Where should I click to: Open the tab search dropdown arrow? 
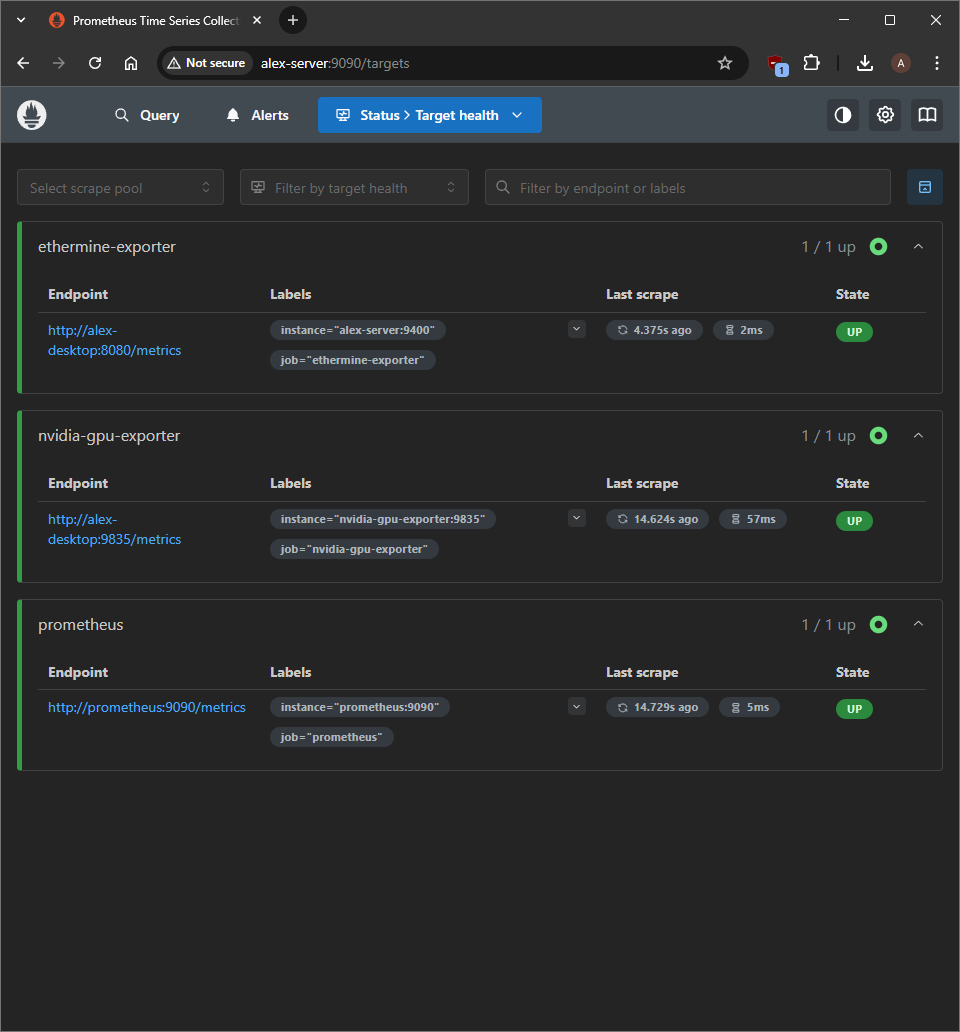21,20
